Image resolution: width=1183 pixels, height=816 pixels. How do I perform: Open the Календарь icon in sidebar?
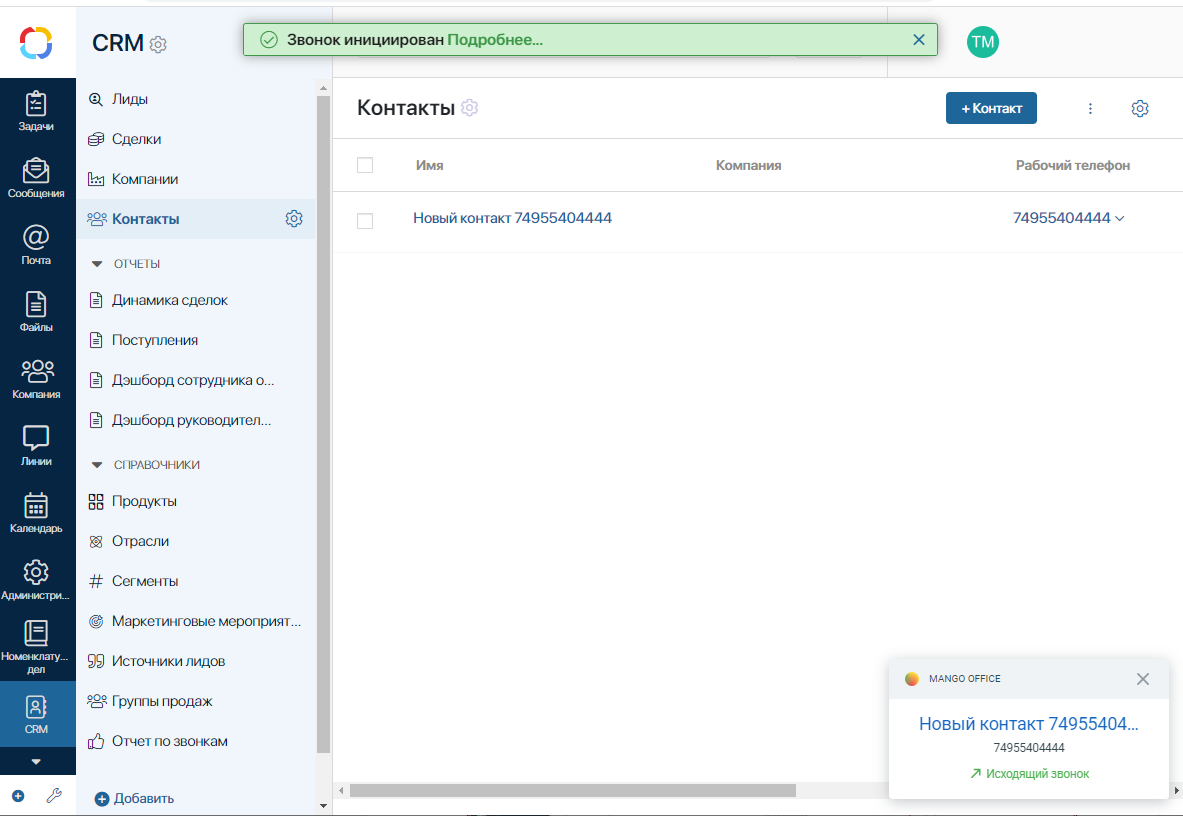tap(36, 513)
